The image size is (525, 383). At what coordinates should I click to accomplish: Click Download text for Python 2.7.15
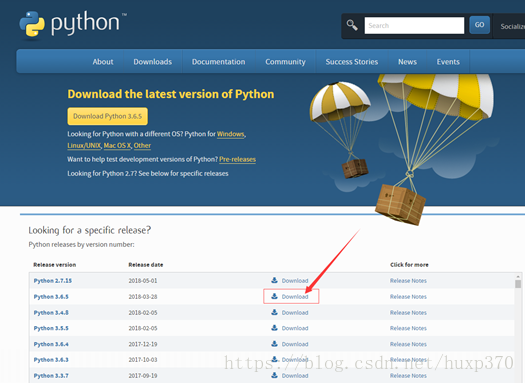click(x=295, y=281)
